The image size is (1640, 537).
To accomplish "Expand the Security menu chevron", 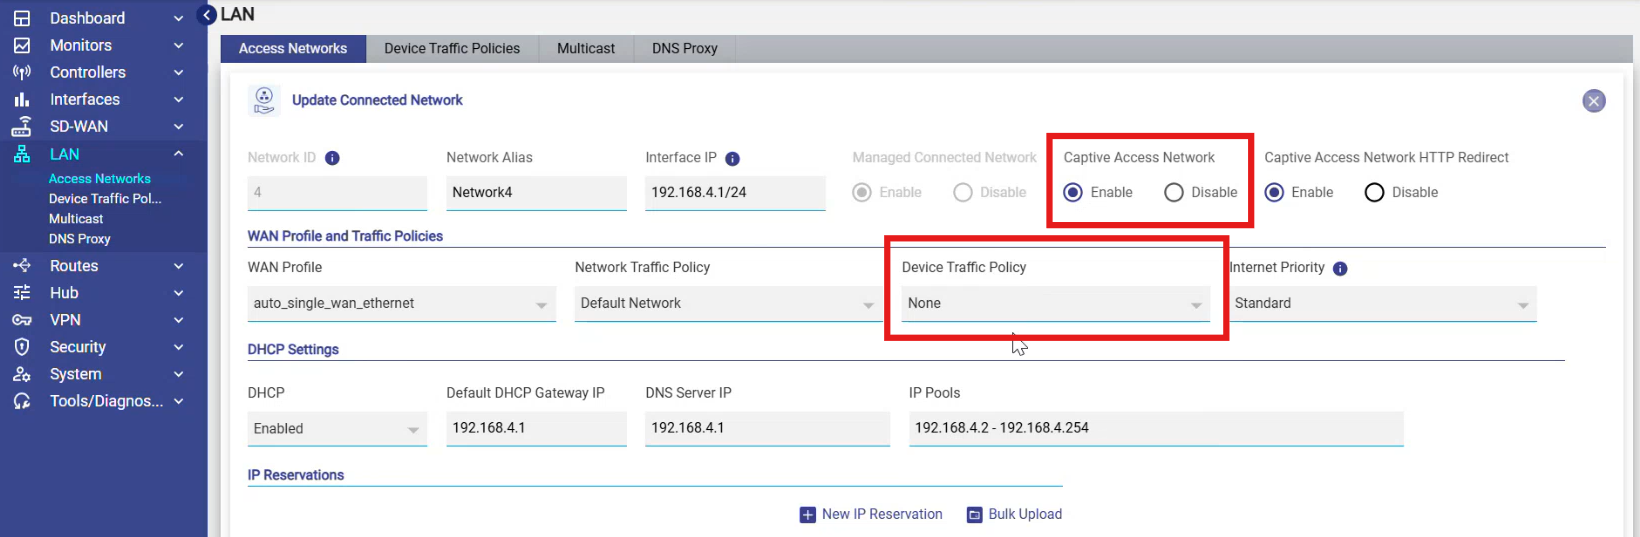I will coord(179,347).
